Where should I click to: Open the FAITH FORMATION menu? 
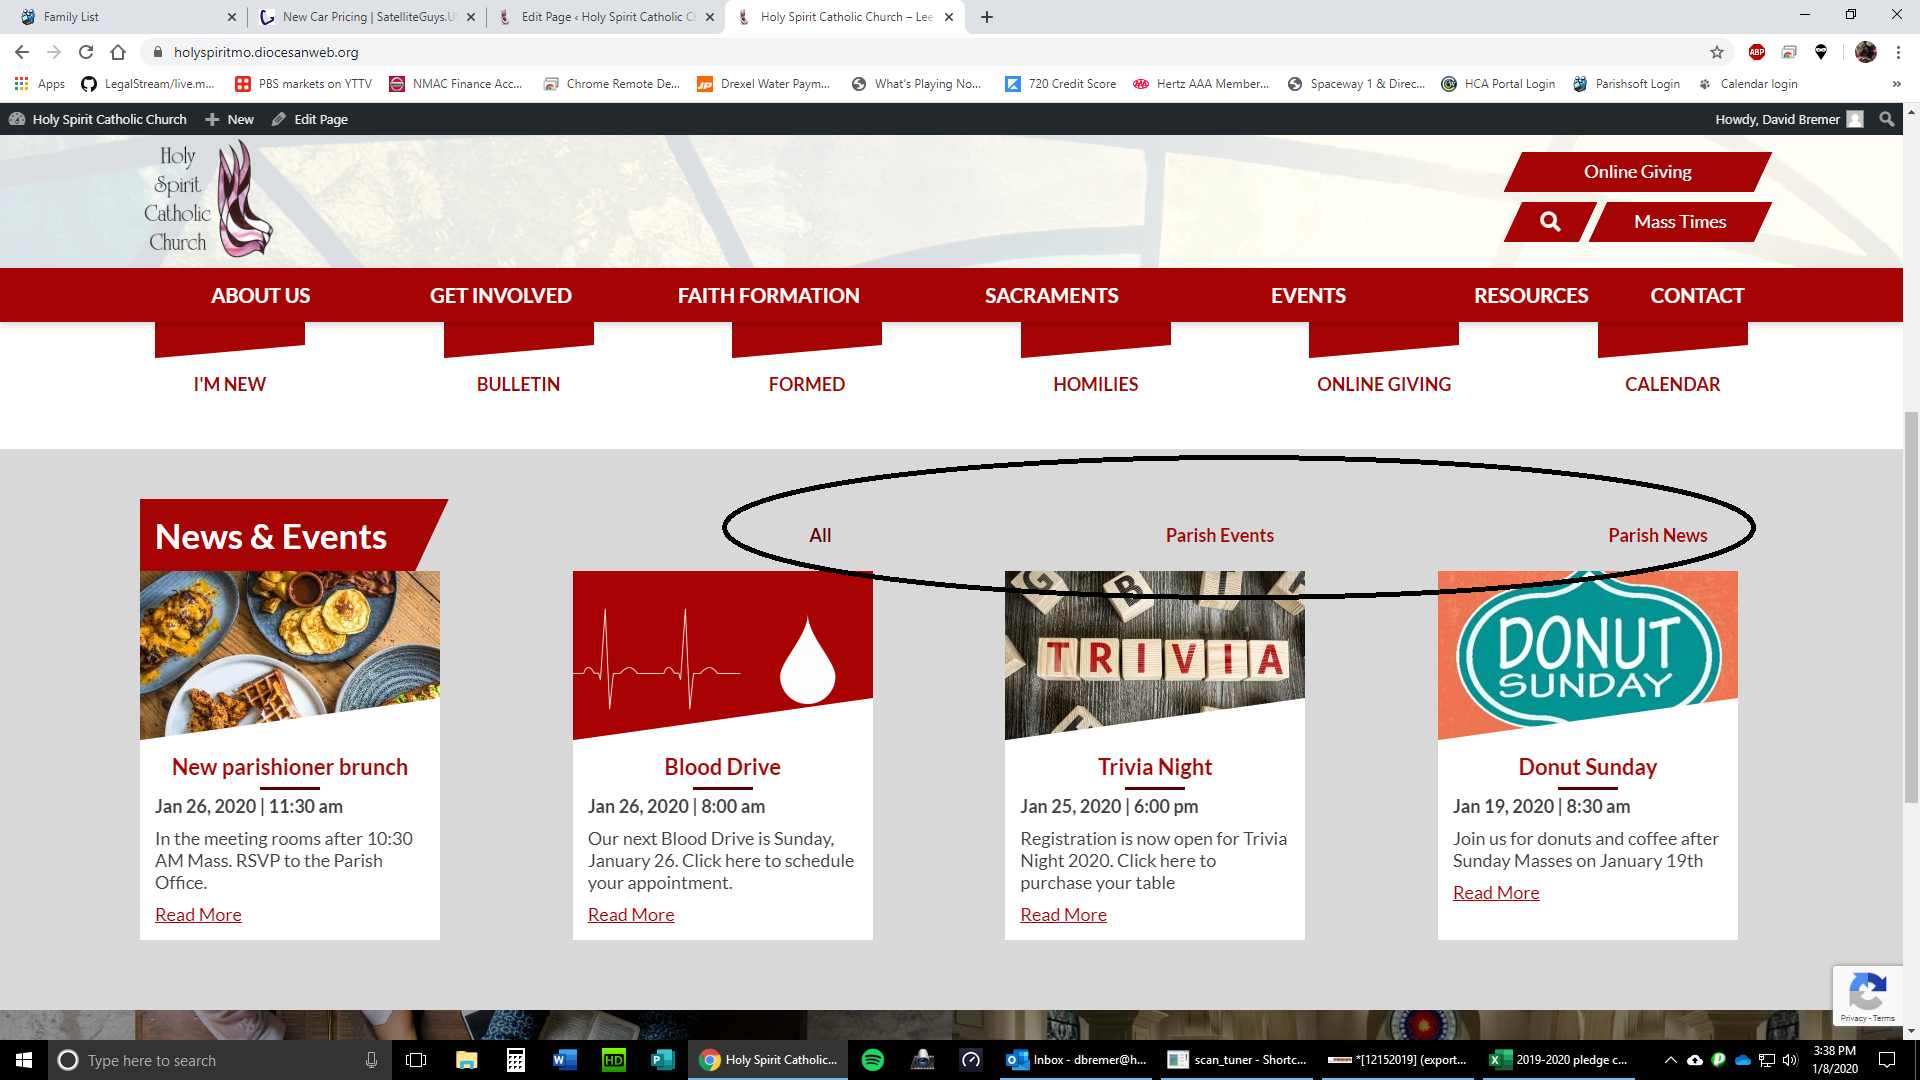768,296
